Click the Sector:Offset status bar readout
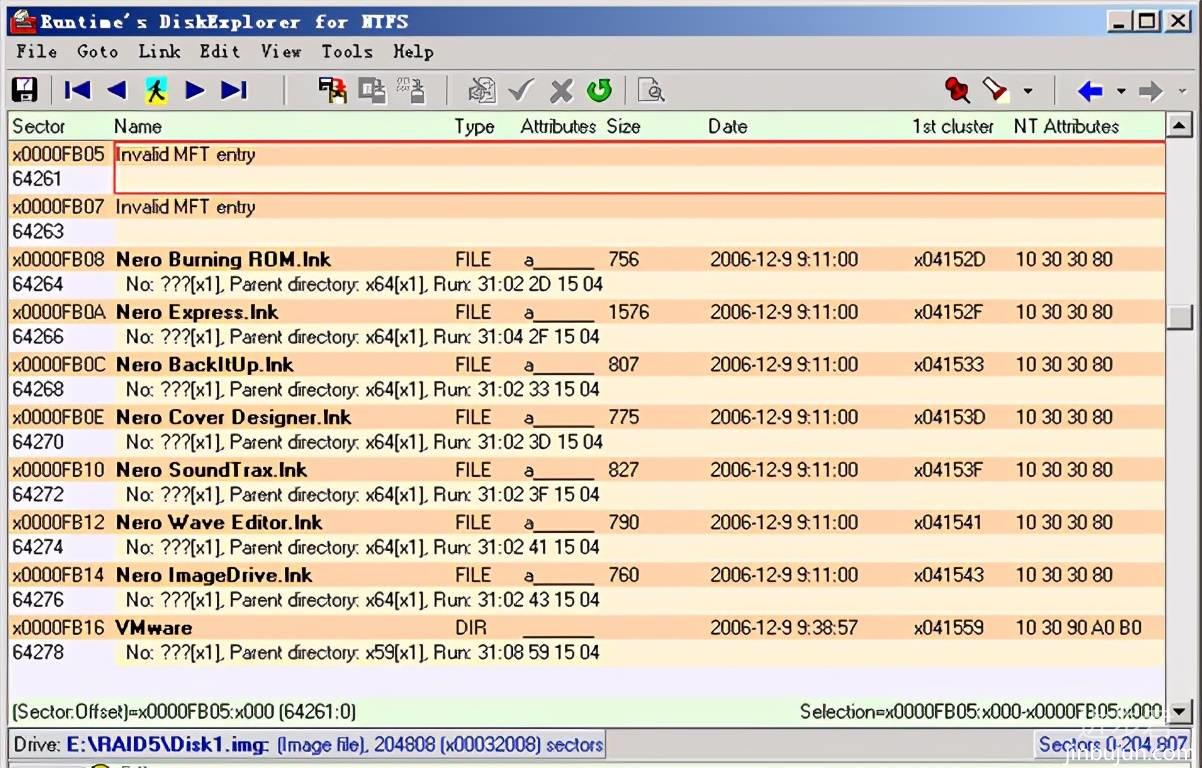Screen dimensions: 1202x768 183,712
